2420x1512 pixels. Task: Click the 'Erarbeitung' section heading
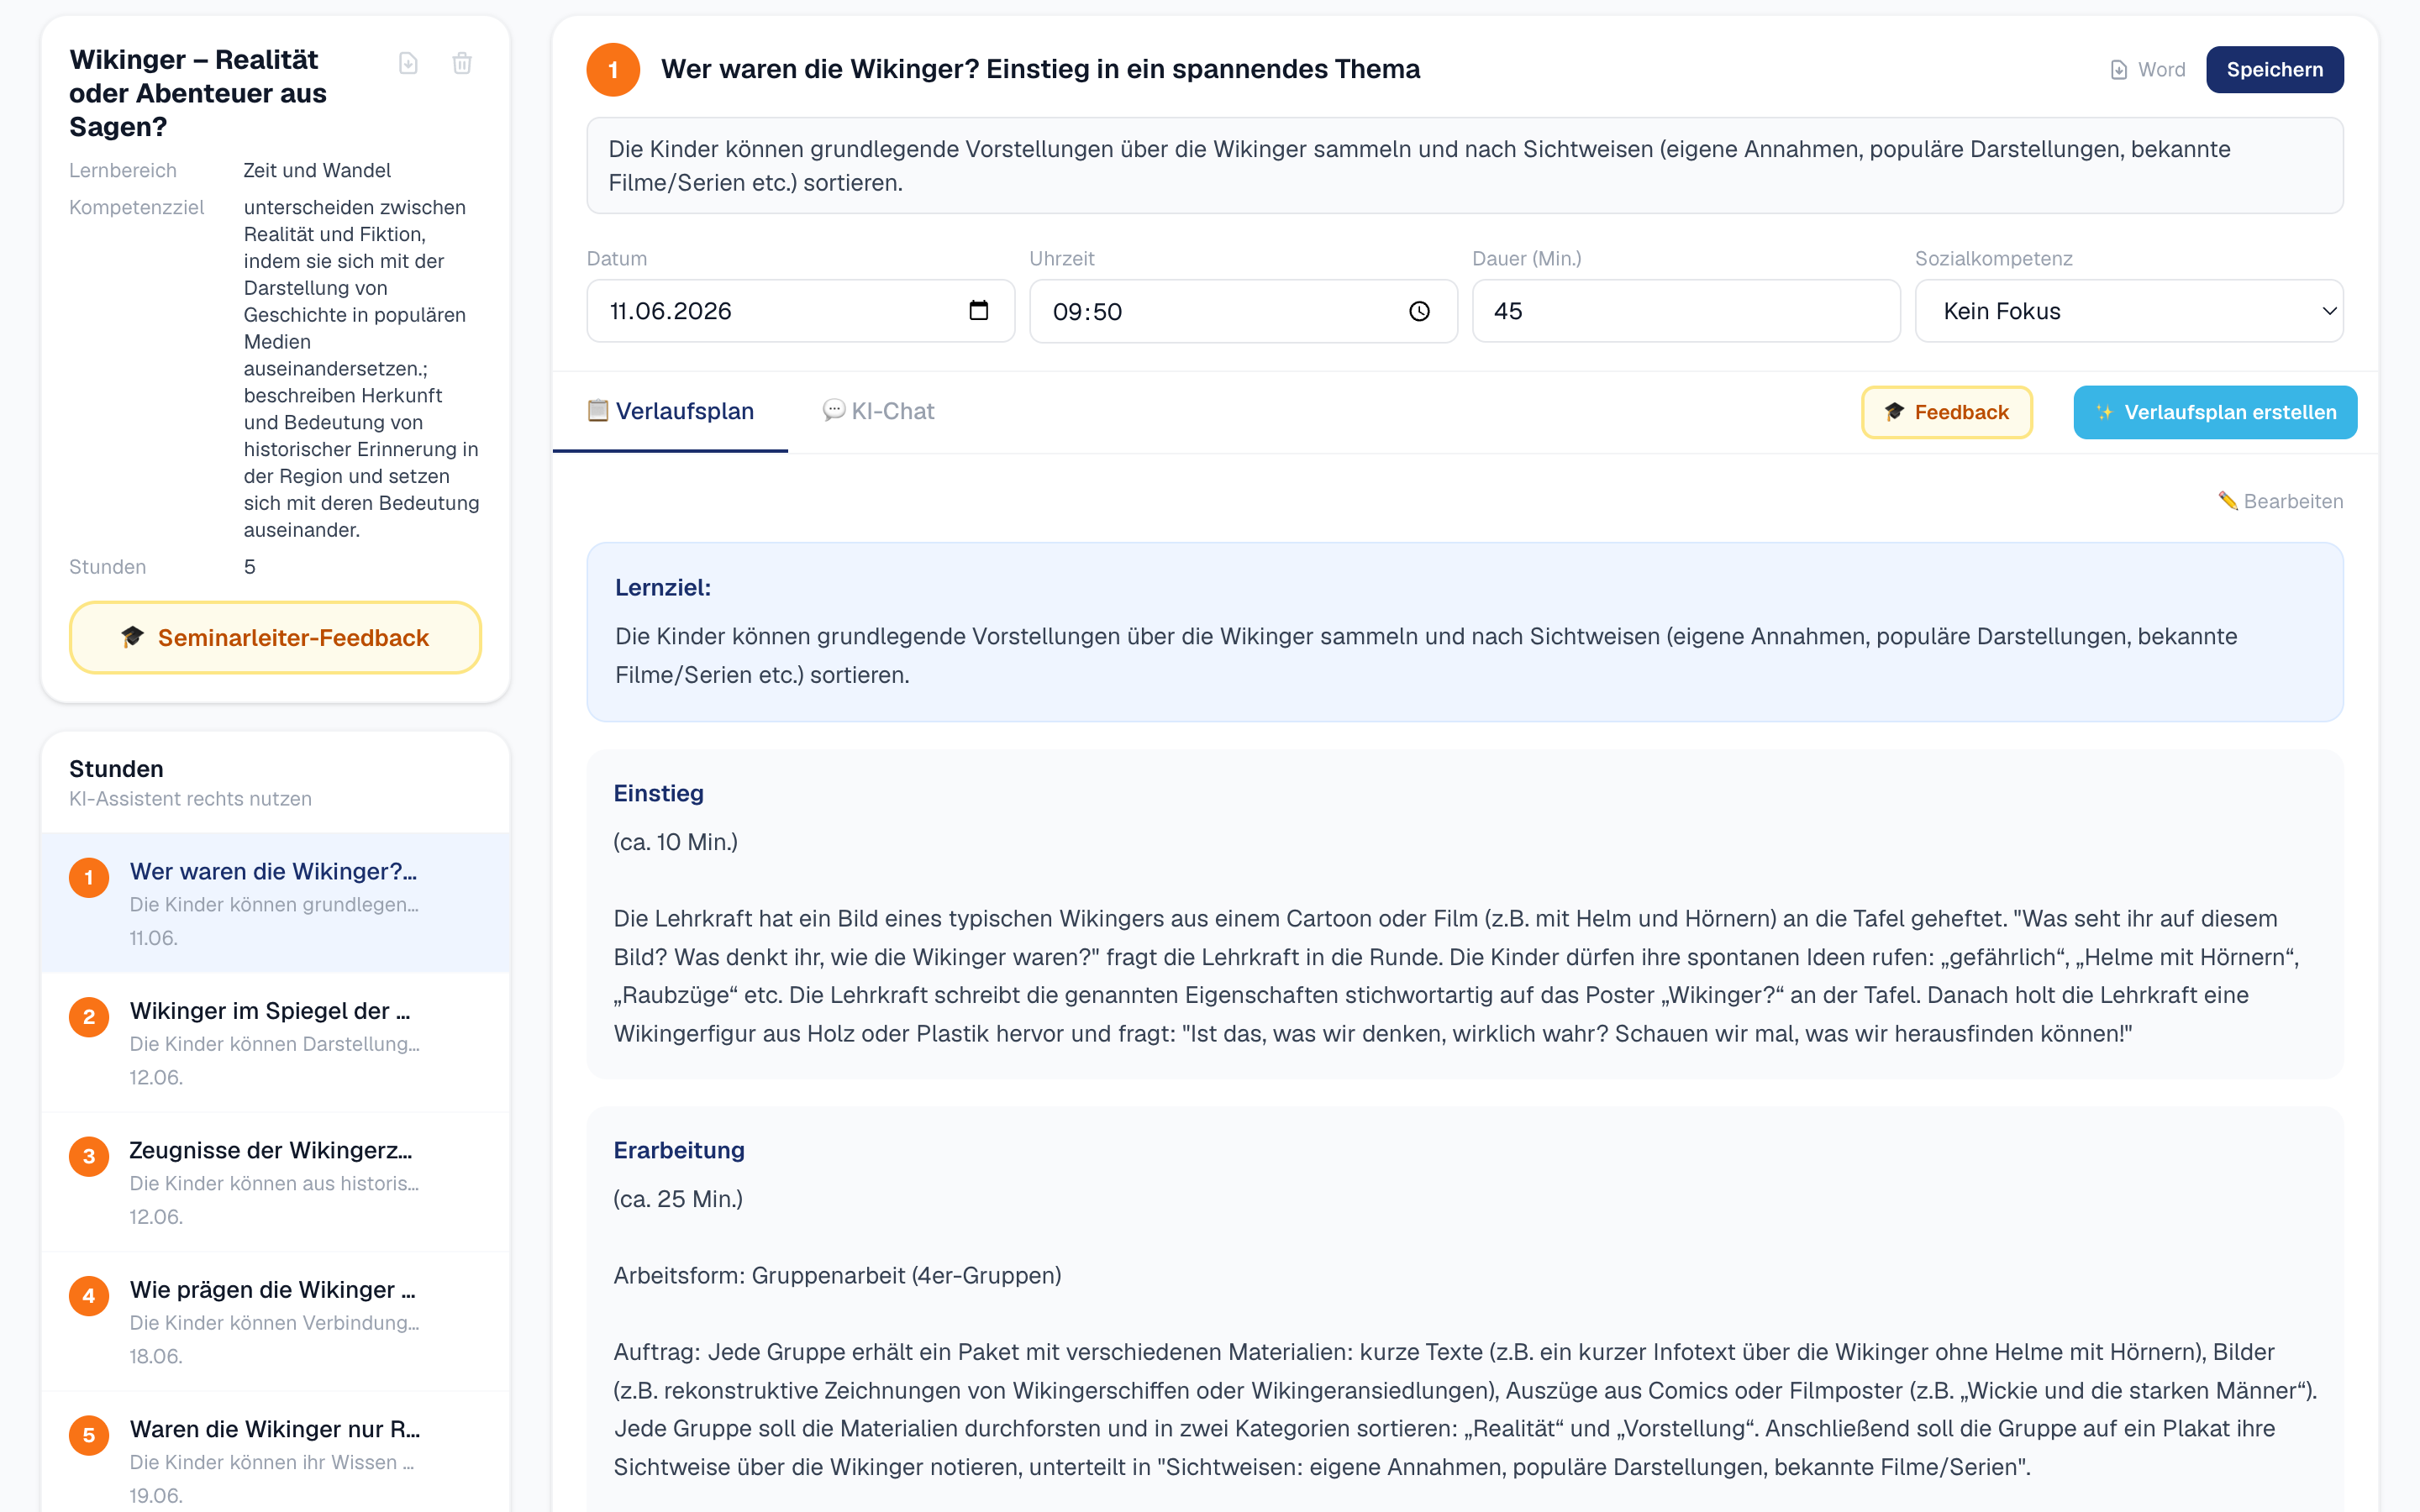679,1150
